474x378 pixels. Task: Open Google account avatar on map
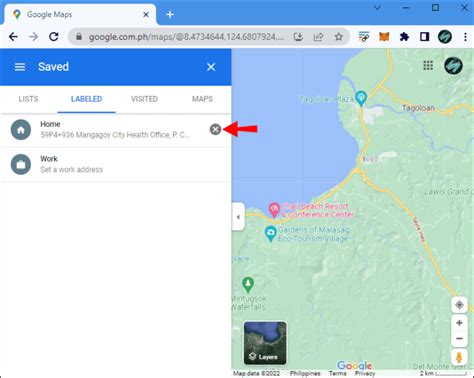[x=453, y=65]
